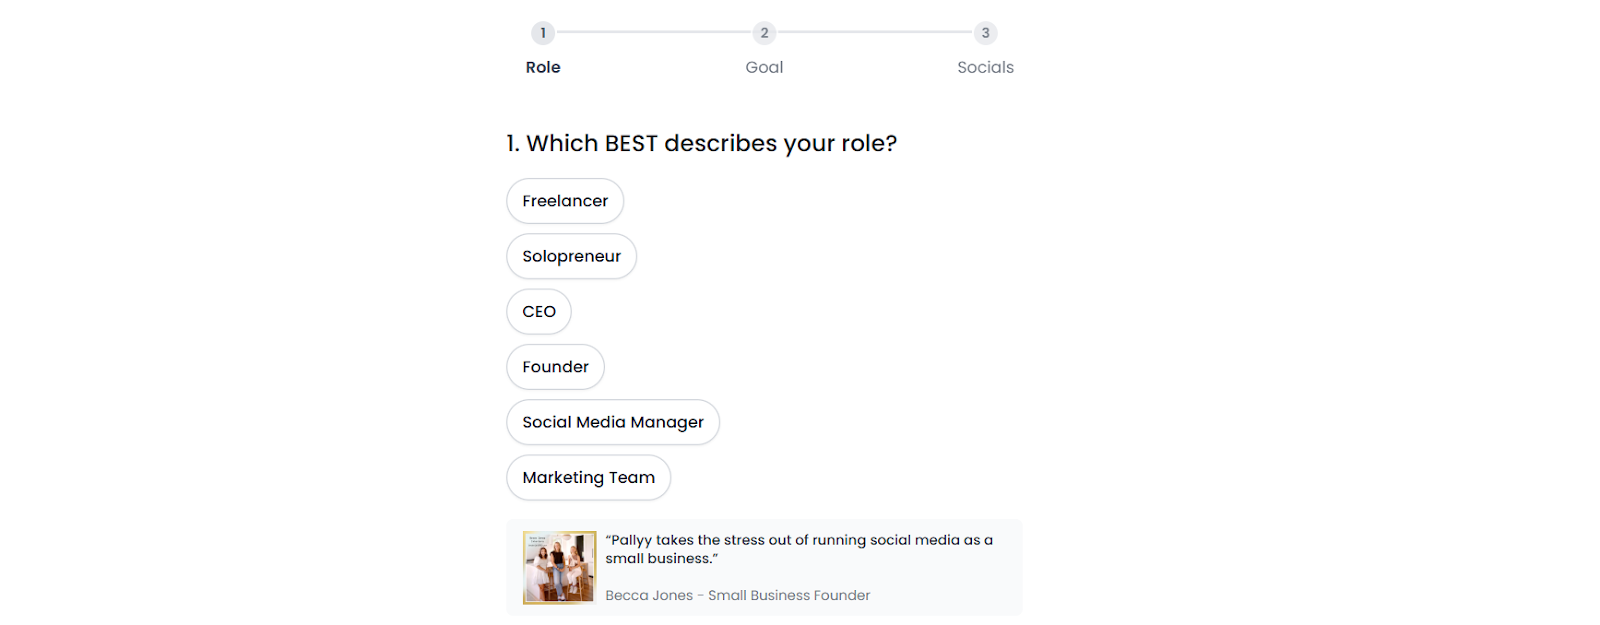Click Becca Jones author name
The height and width of the screenshot is (625, 1600).
(x=649, y=595)
